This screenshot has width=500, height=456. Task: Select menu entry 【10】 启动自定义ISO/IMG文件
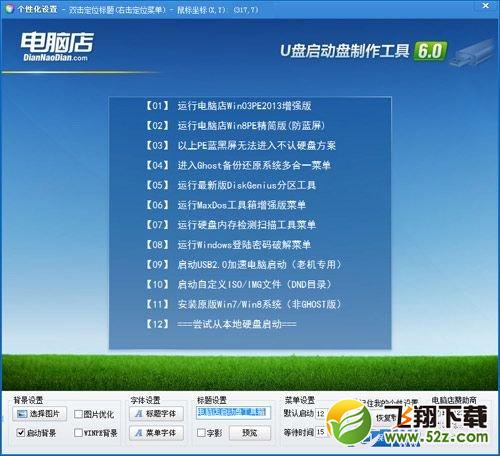click(x=239, y=284)
